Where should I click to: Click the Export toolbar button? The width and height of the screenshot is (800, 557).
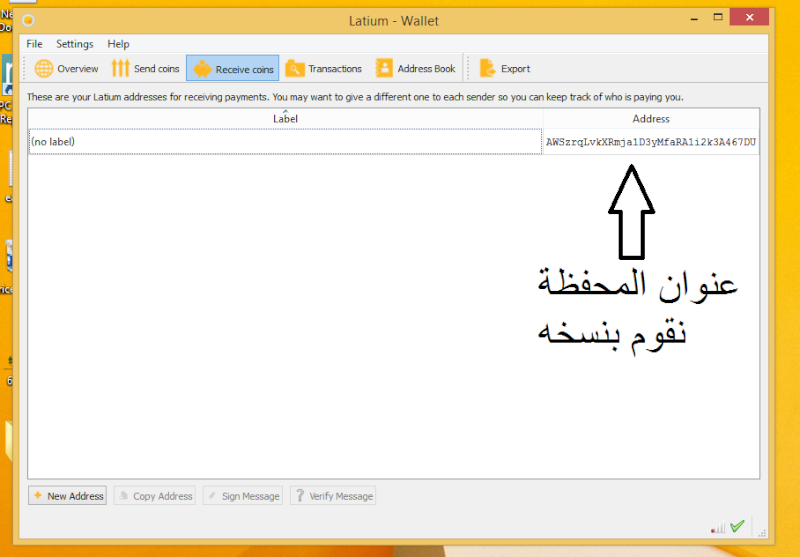tap(505, 69)
